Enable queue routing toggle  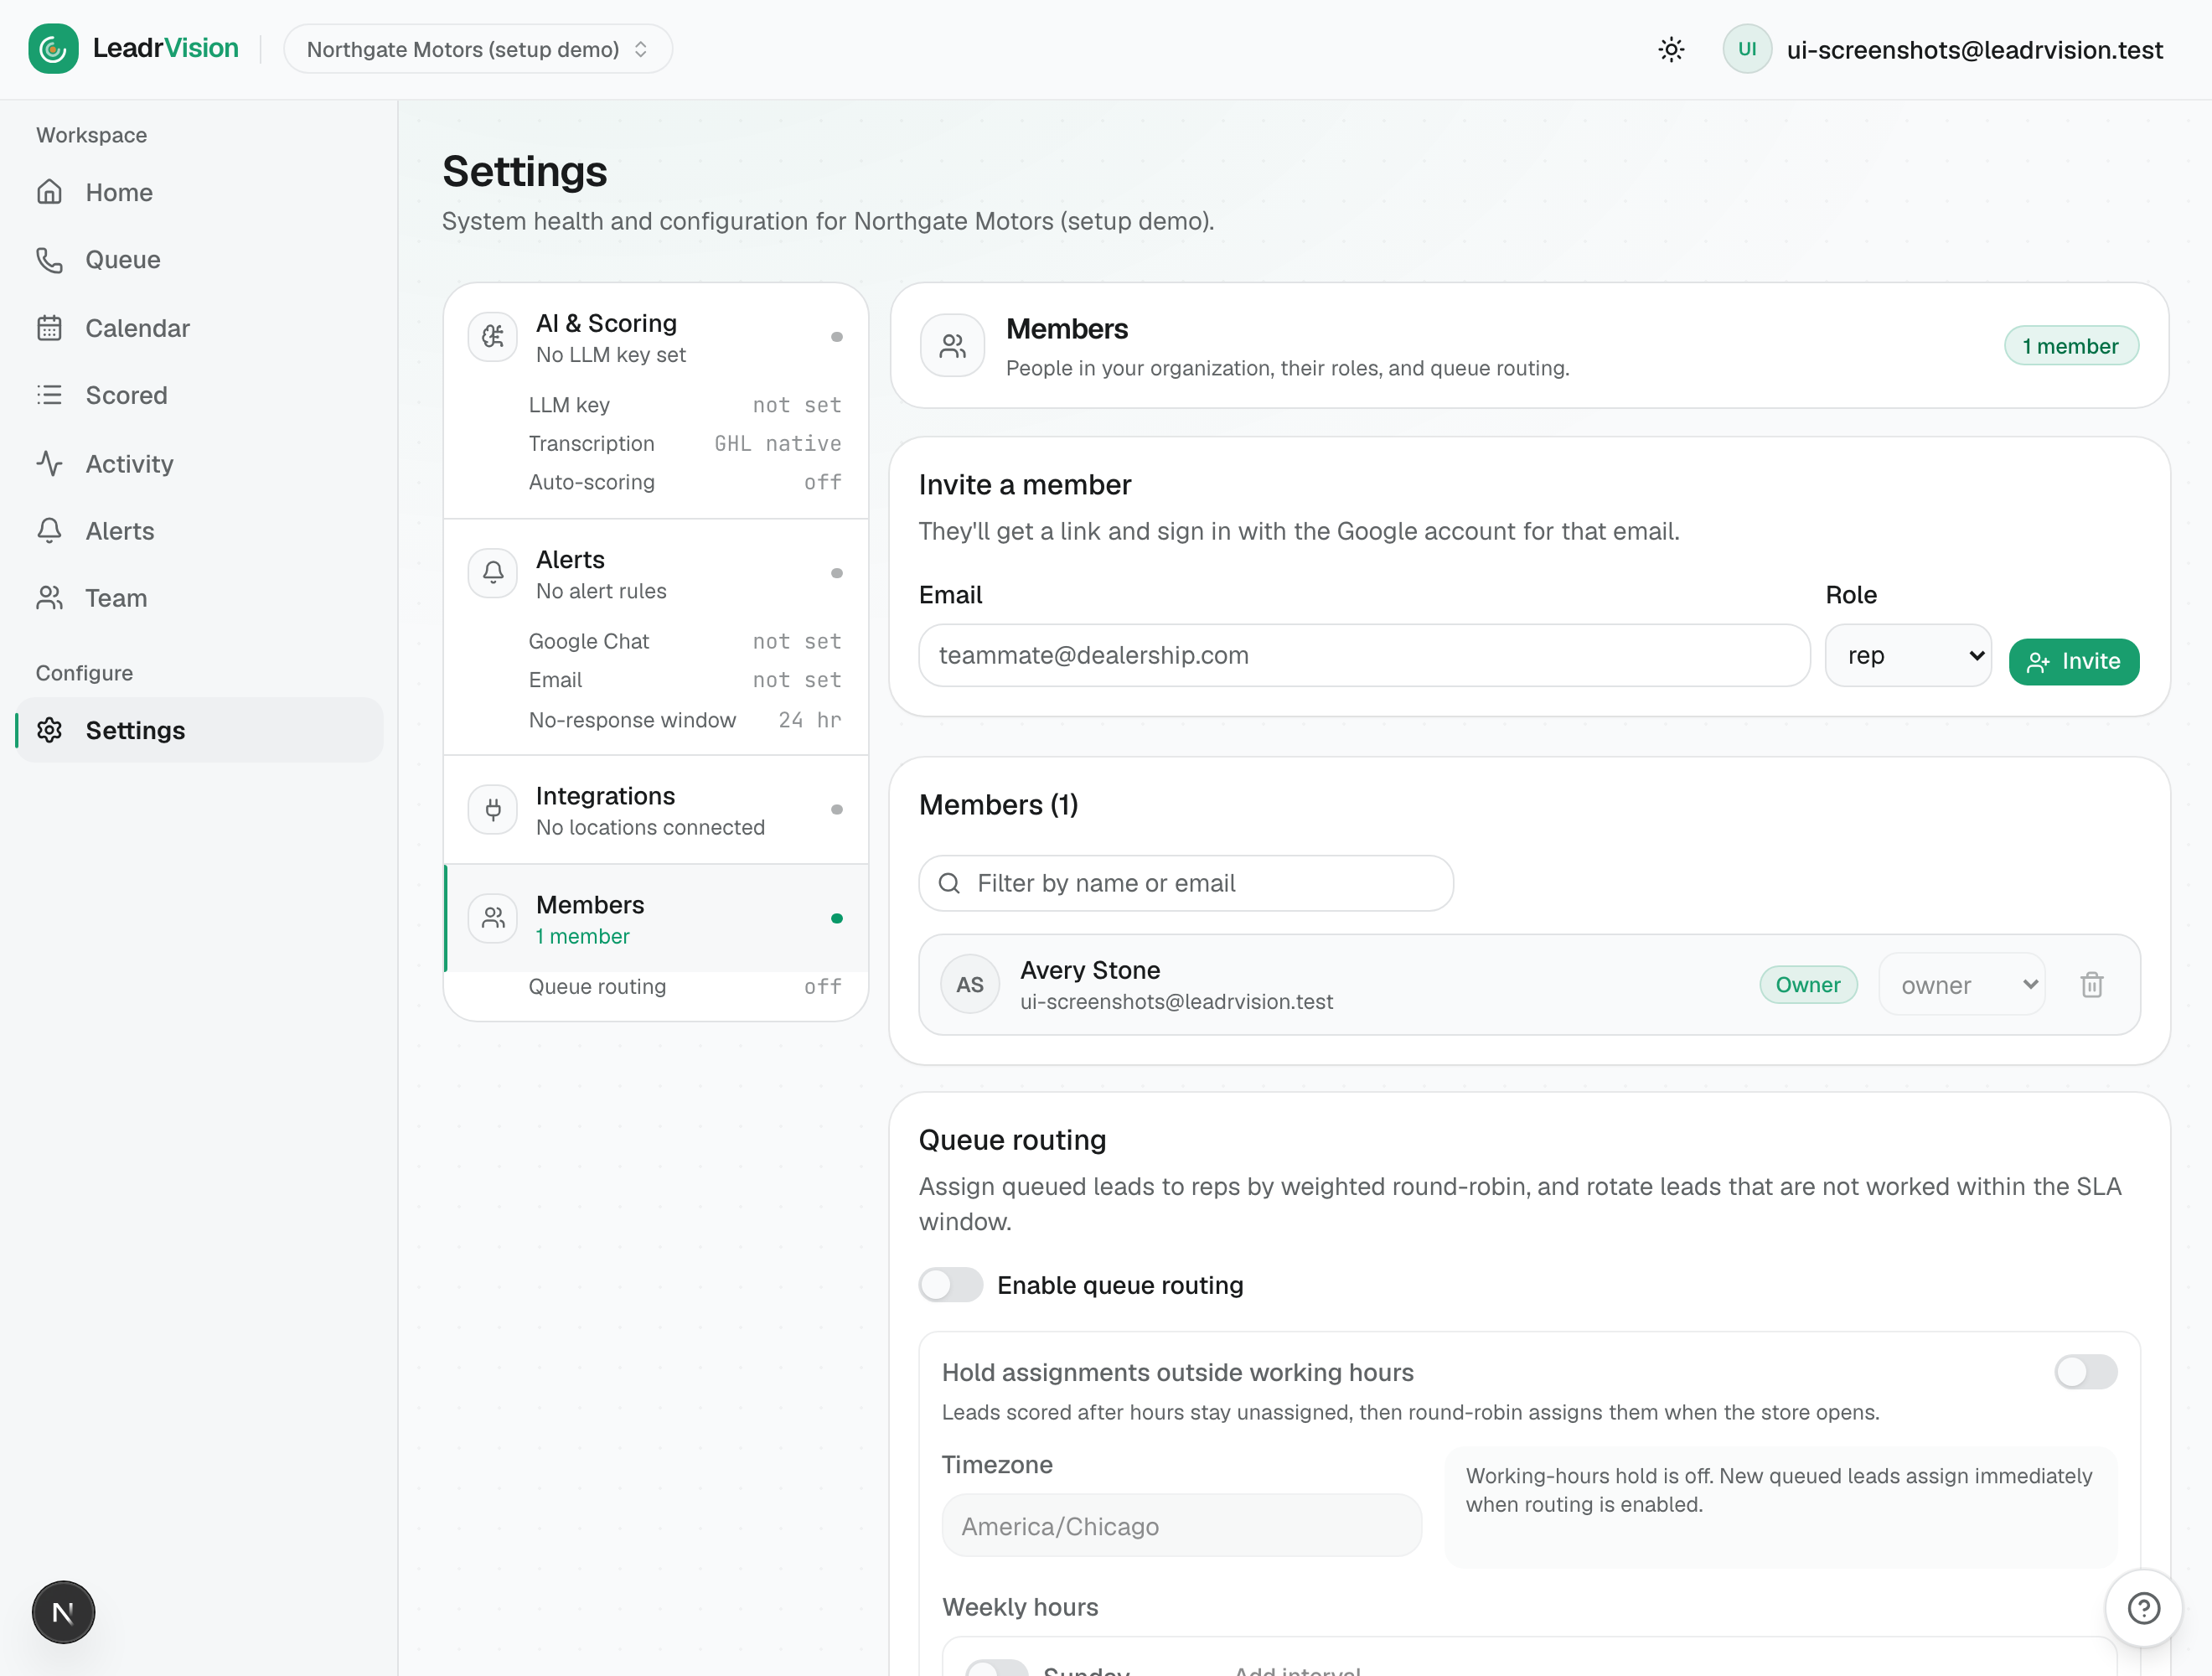tap(950, 1285)
